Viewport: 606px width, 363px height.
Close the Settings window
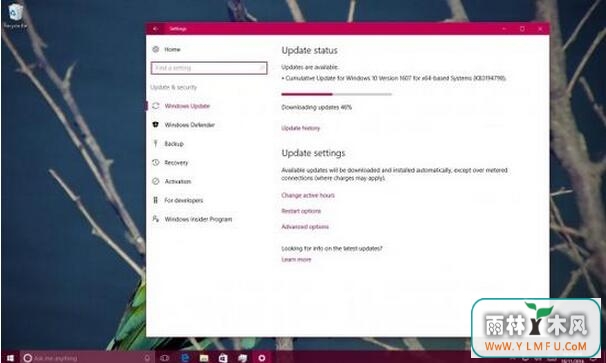(x=540, y=29)
